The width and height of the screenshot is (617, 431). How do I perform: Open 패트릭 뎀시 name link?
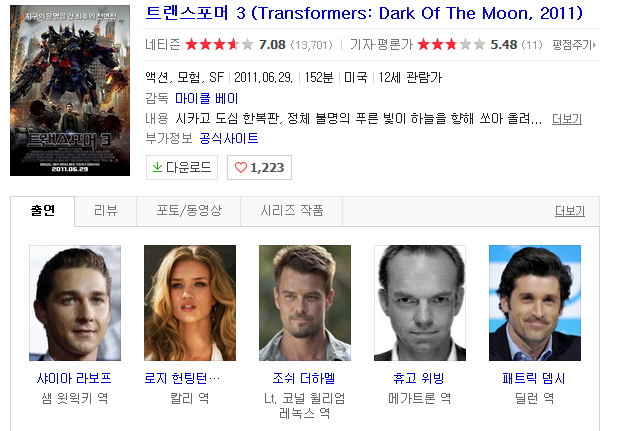click(534, 379)
